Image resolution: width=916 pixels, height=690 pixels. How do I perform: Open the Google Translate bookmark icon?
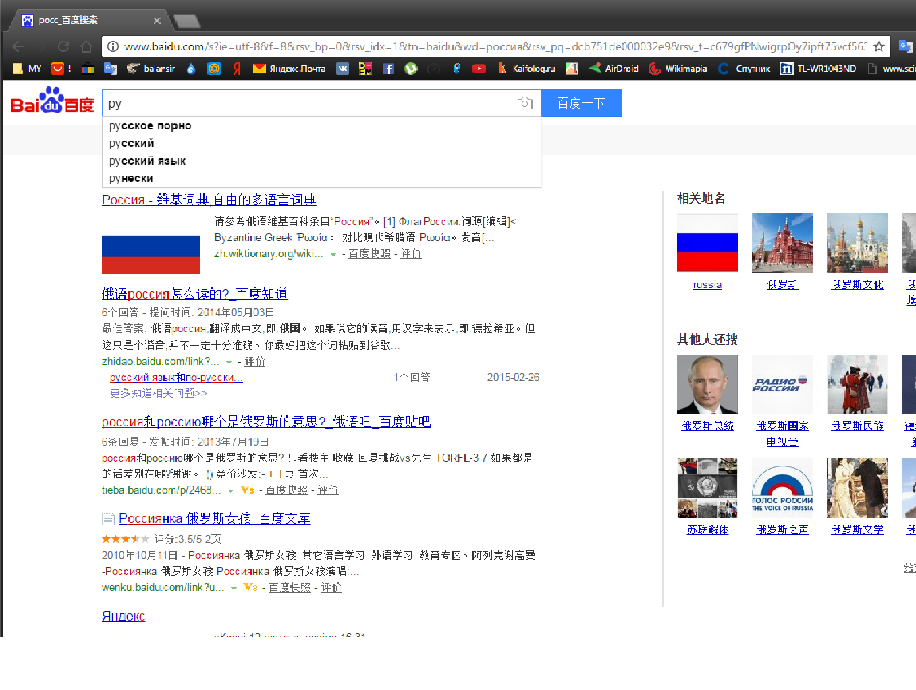pos(110,68)
